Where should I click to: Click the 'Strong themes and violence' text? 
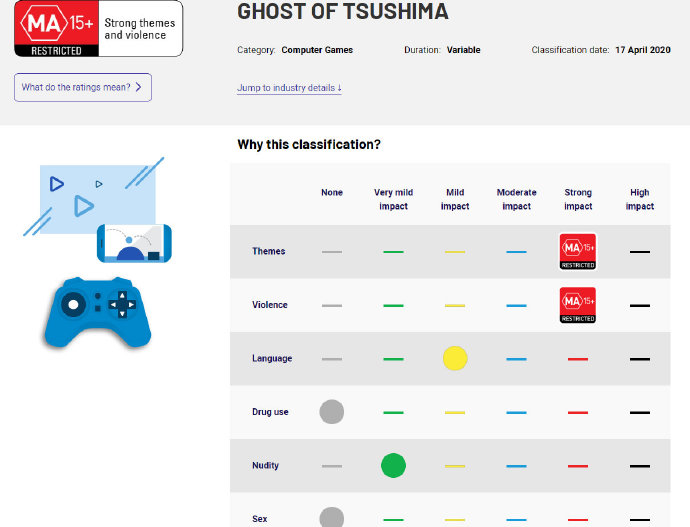[x=139, y=29]
